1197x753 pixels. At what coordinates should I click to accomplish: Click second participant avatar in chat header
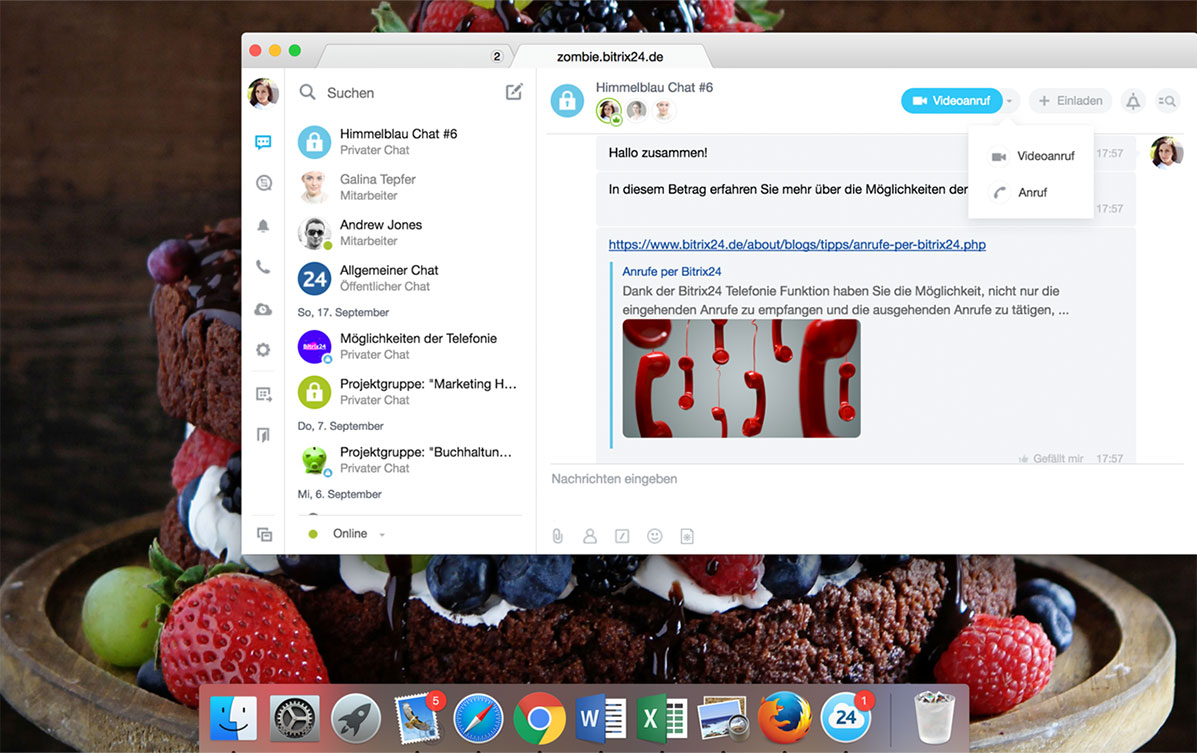click(637, 111)
